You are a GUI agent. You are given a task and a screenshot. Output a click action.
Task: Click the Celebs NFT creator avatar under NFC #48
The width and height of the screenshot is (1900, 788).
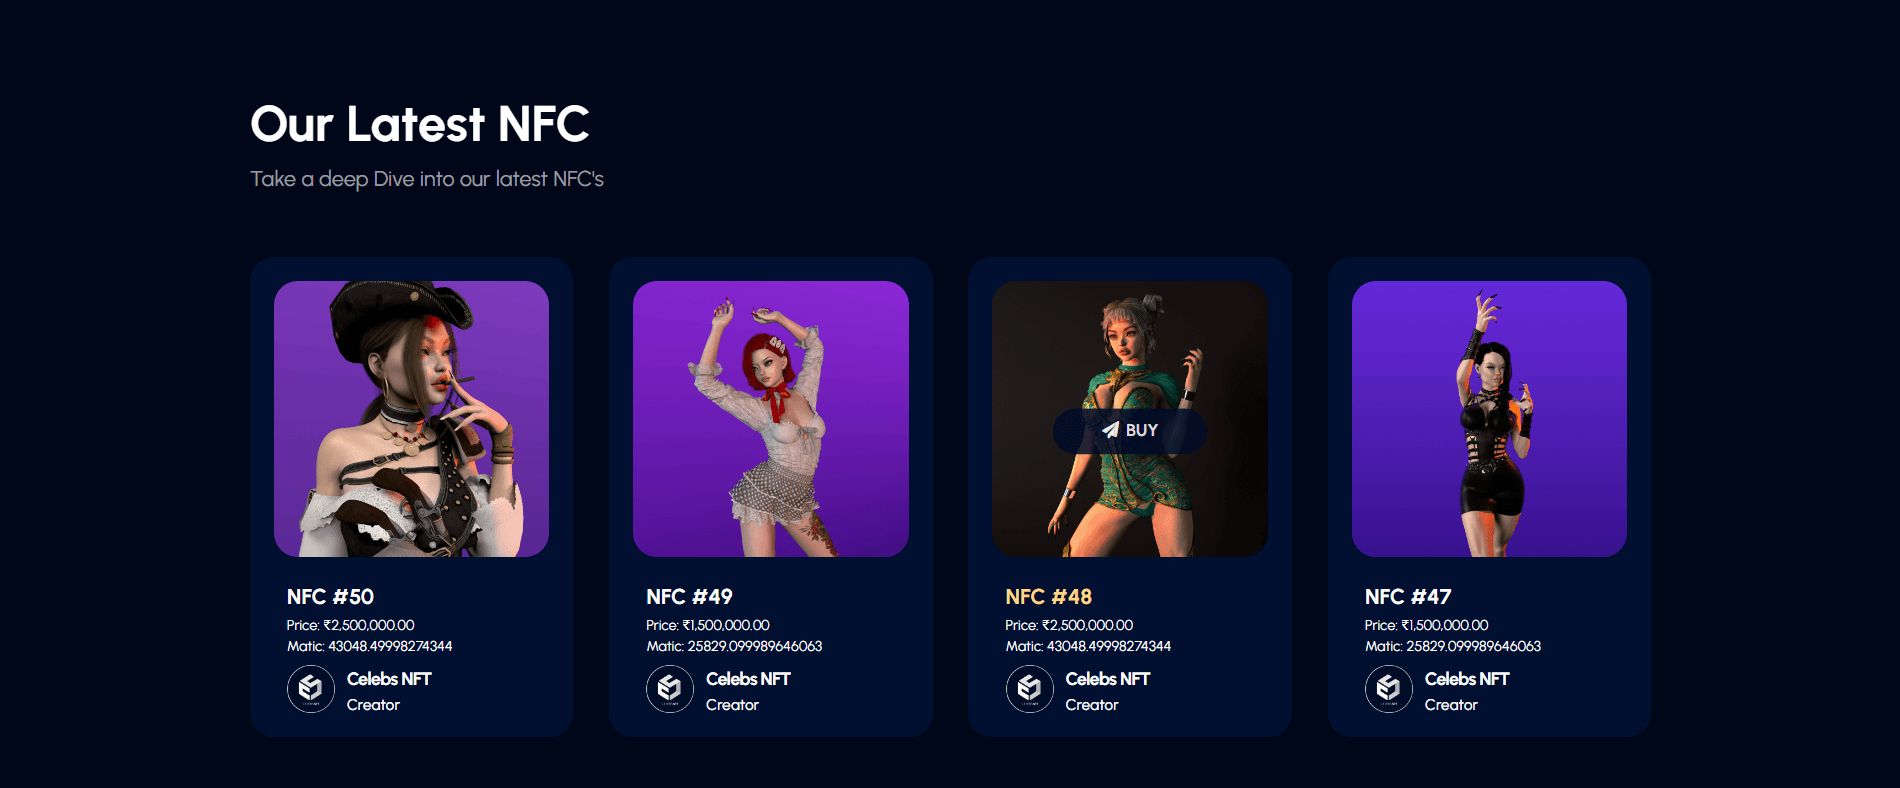coord(1030,689)
